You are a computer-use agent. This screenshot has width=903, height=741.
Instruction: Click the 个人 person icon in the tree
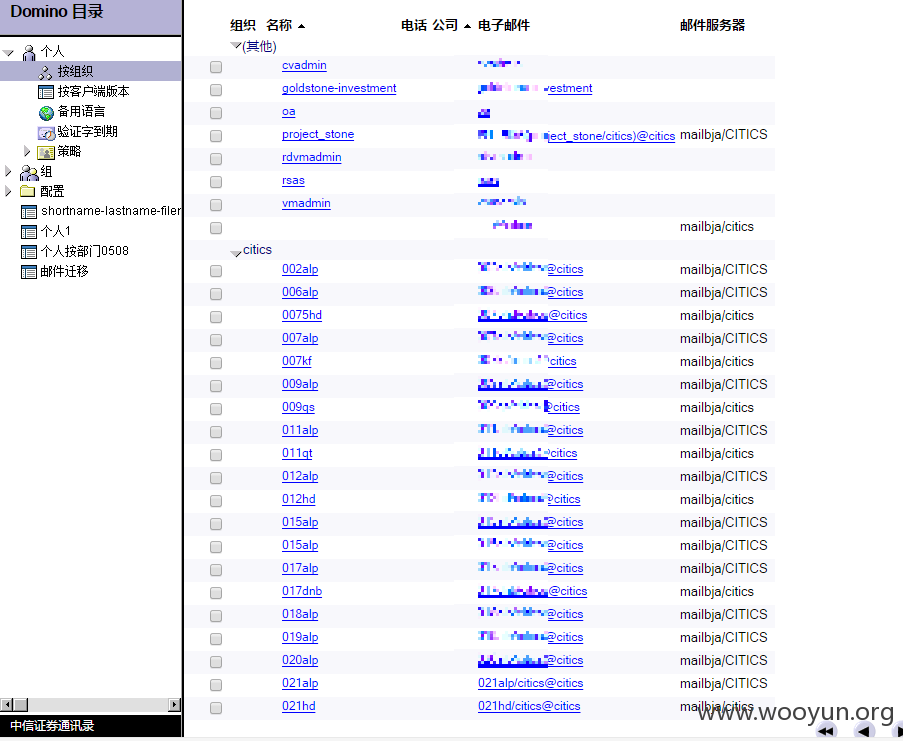coord(29,52)
